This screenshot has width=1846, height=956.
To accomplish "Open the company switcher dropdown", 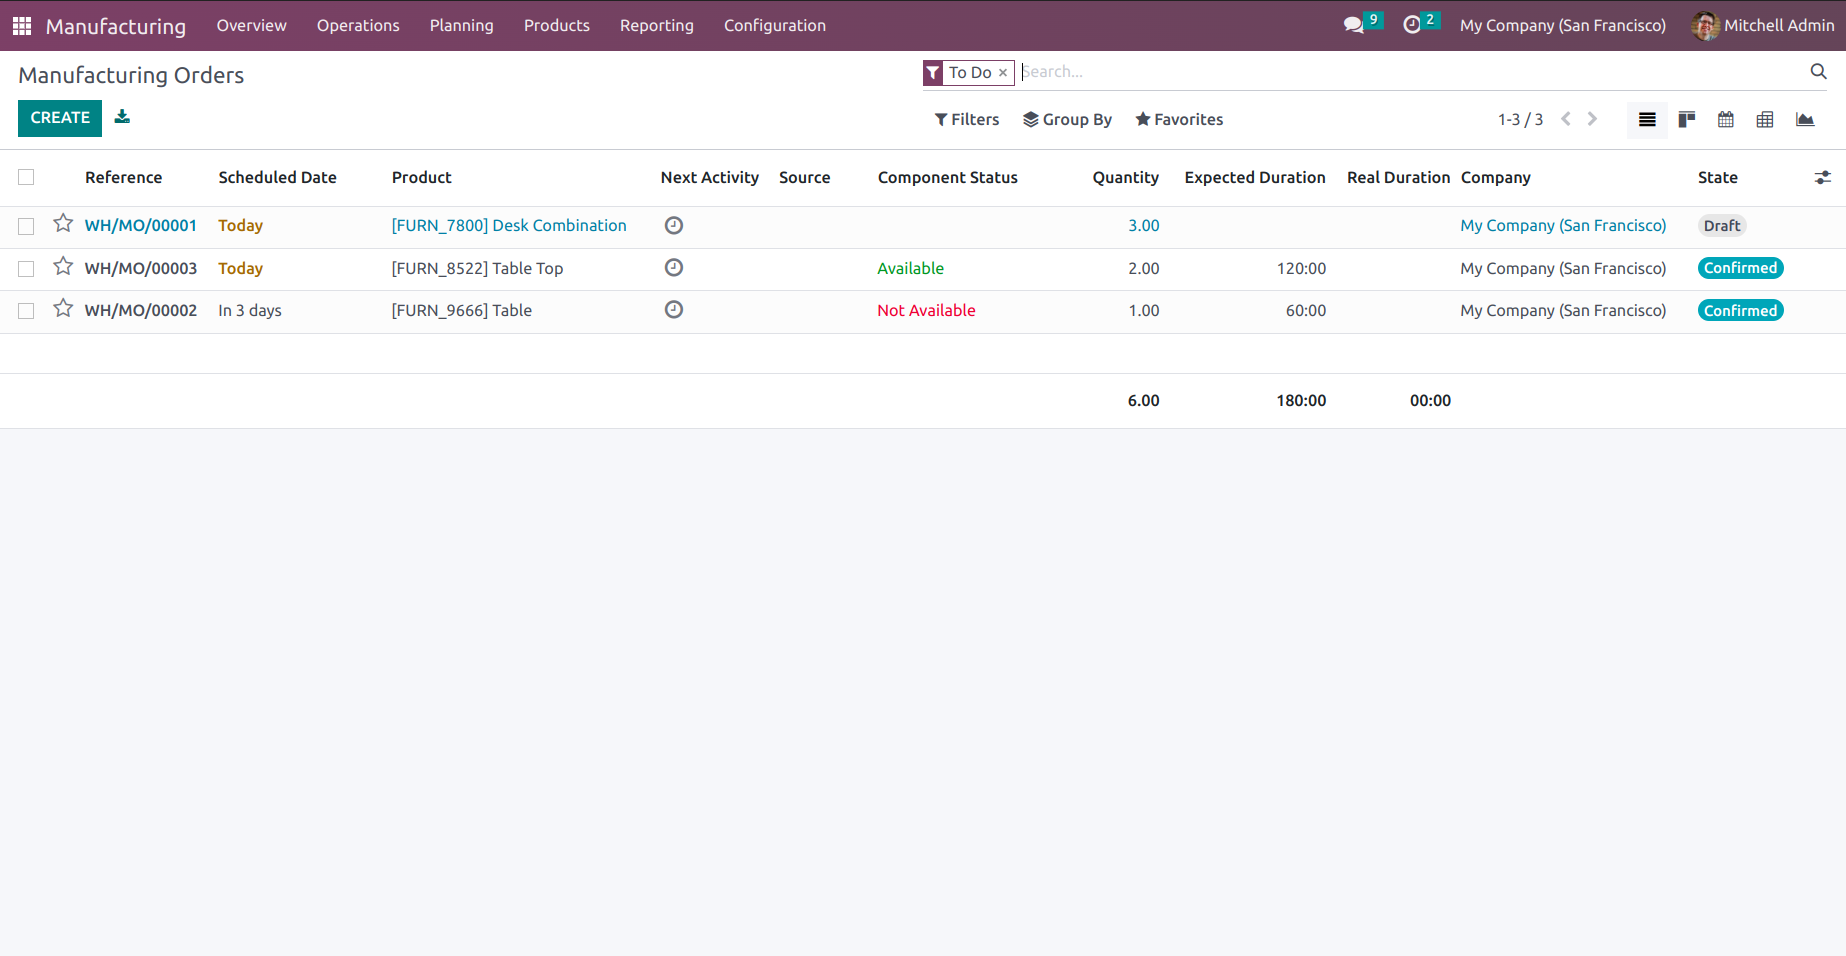I will tap(1562, 25).
